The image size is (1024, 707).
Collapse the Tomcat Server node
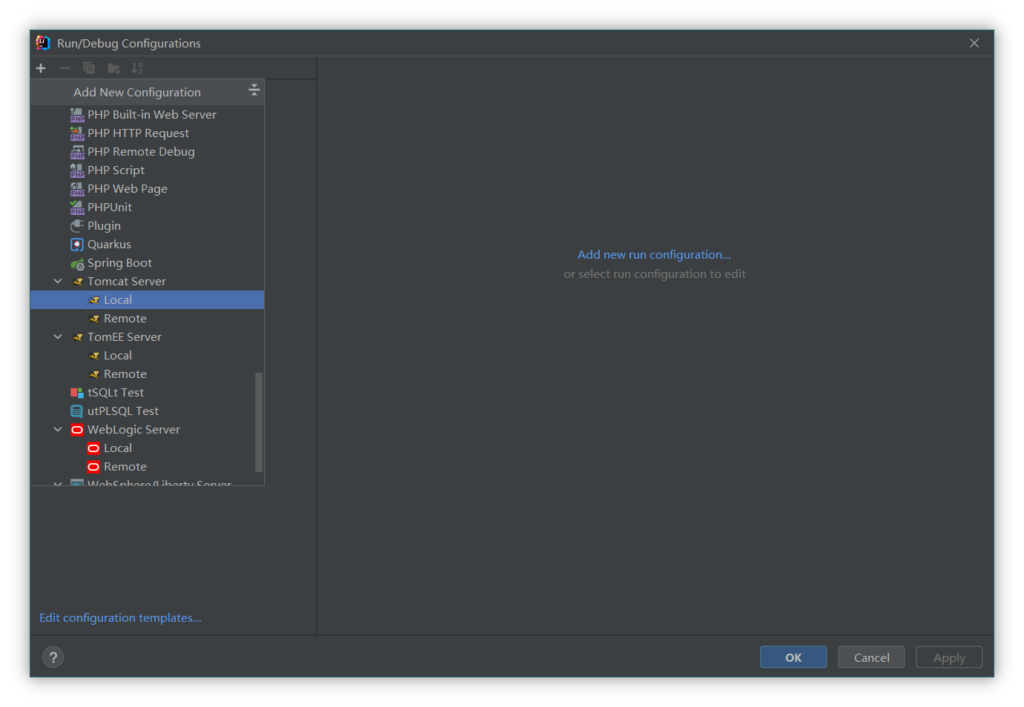[58, 281]
